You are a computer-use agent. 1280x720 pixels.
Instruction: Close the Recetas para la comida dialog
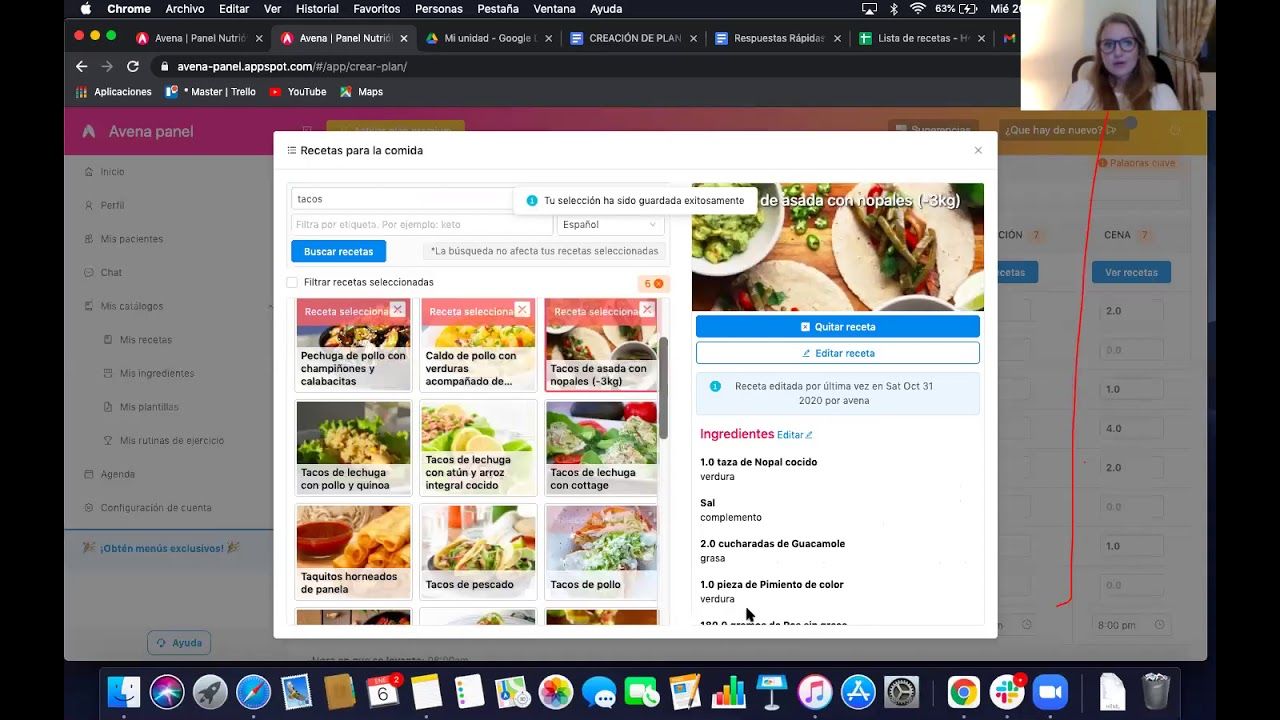pos(978,151)
